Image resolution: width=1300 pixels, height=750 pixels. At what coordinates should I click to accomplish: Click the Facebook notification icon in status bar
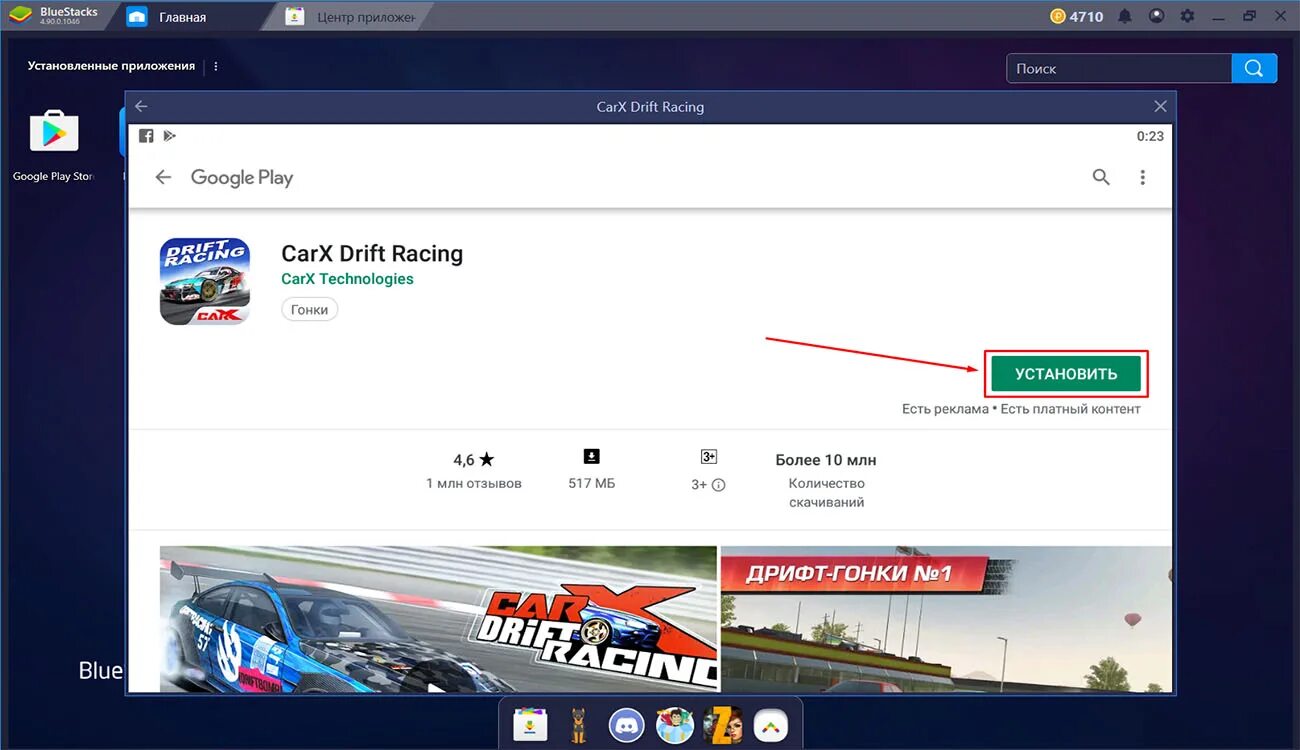(x=146, y=136)
